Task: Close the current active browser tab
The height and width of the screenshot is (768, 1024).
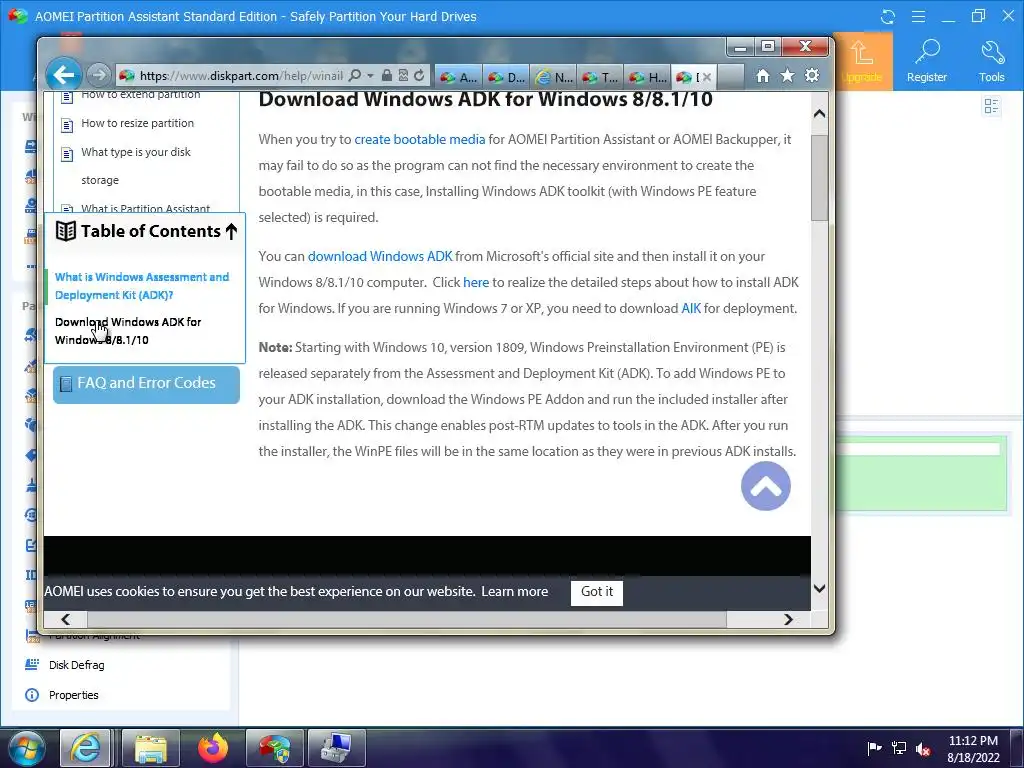Action: (707, 77)
